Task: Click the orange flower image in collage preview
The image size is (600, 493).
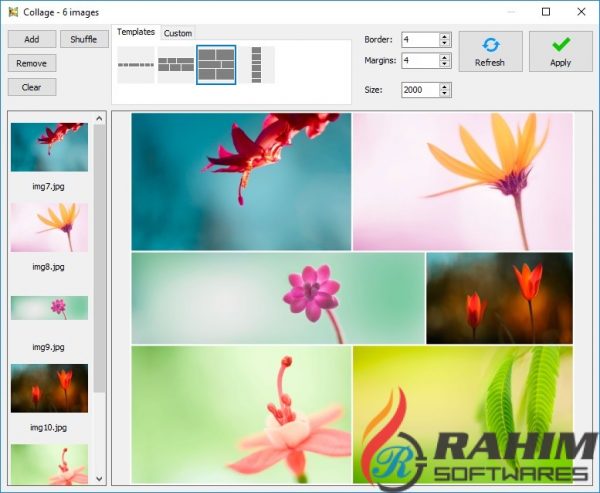Action: pyautogui.click(x=463, y=181)
